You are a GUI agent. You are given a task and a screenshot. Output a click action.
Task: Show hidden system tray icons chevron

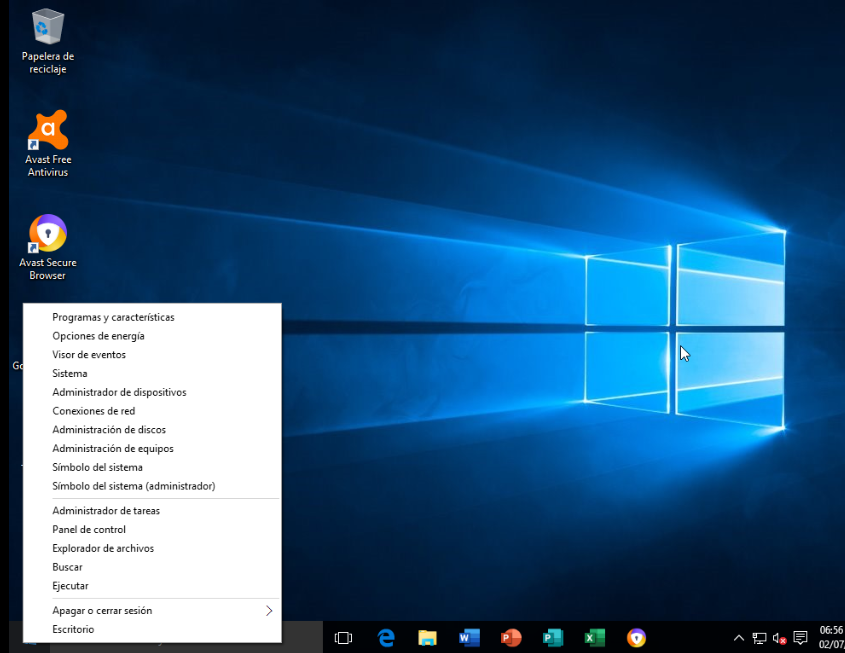tap(739, 638)
